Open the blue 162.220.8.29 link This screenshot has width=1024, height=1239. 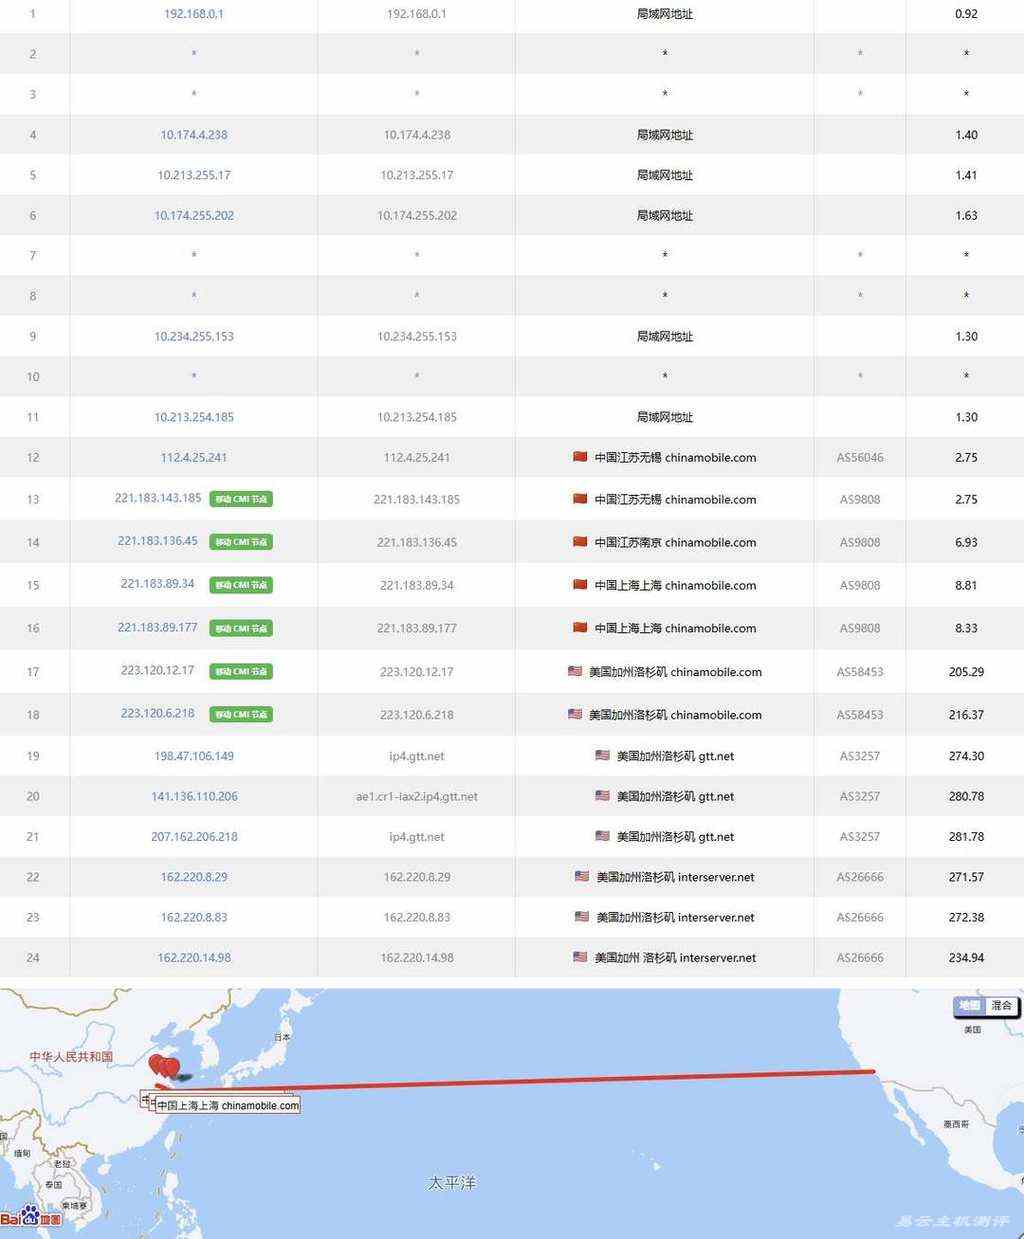pyautogui.click(x=194, y=876)
